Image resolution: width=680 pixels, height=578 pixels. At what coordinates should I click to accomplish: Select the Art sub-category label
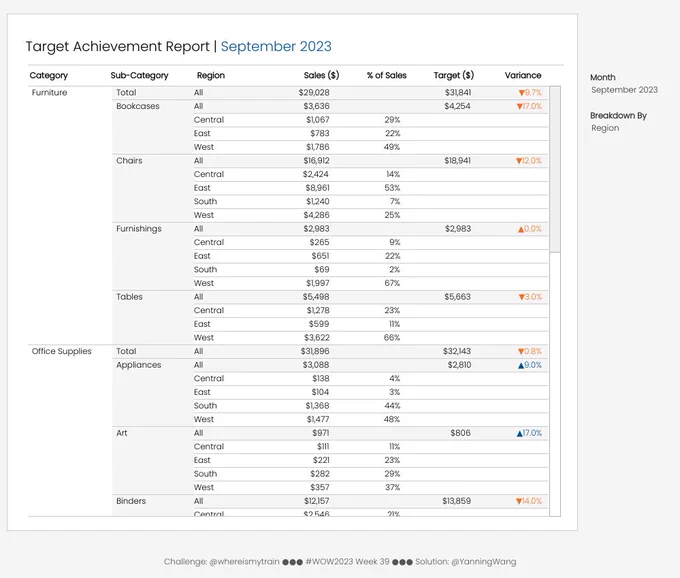(x=122, y=433)
